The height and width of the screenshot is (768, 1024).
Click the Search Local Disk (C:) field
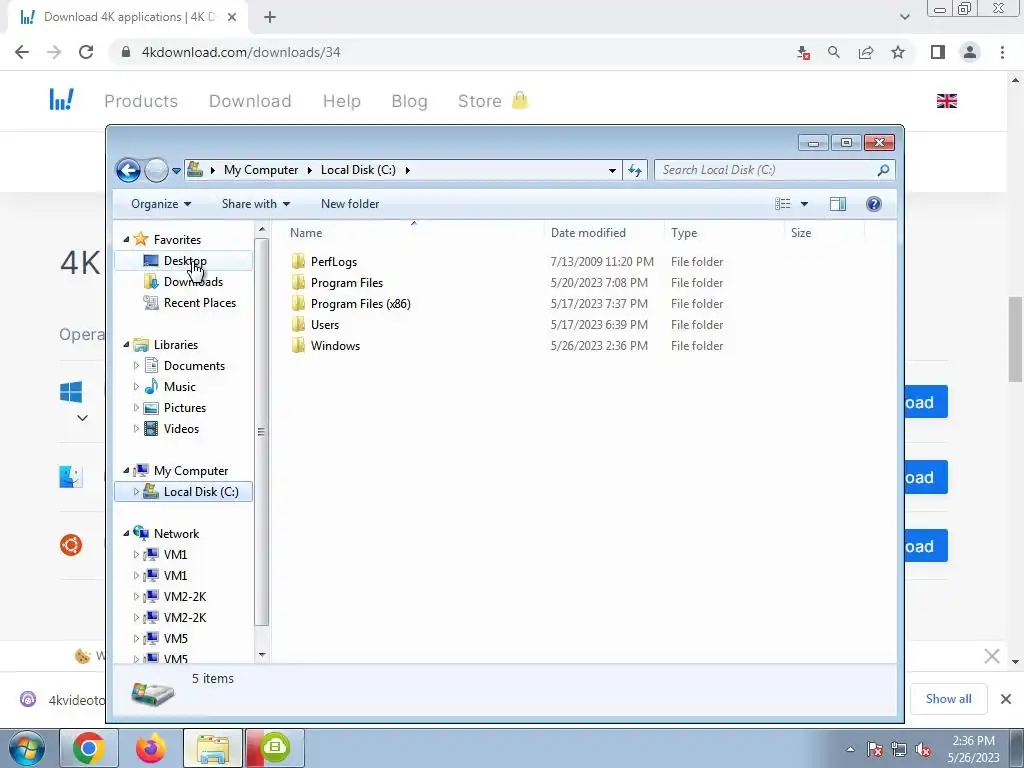point(775,170)
